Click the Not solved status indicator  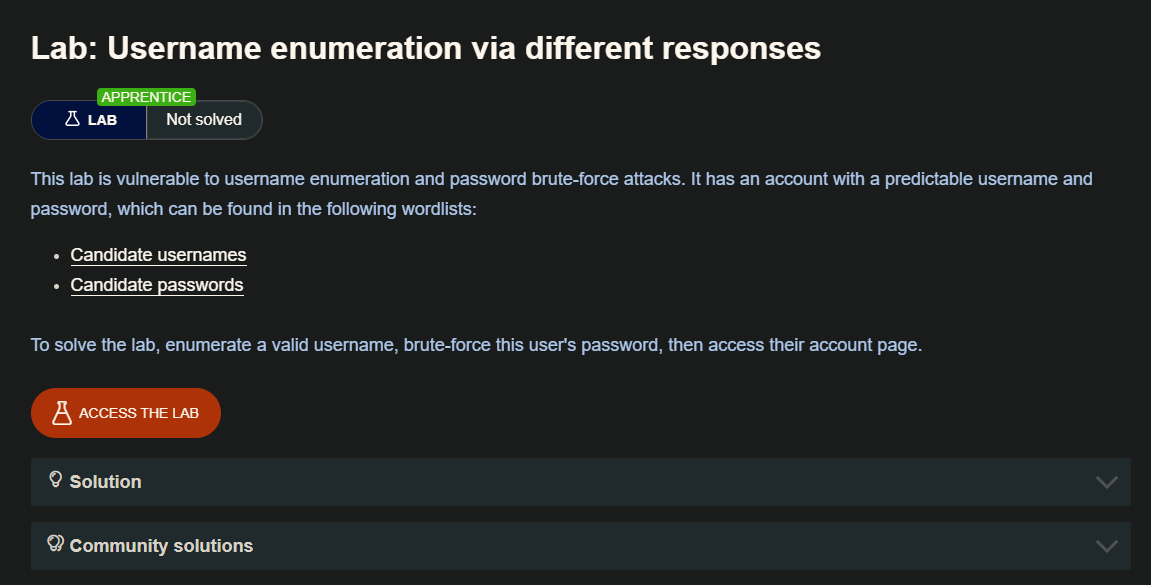[204, 120]
